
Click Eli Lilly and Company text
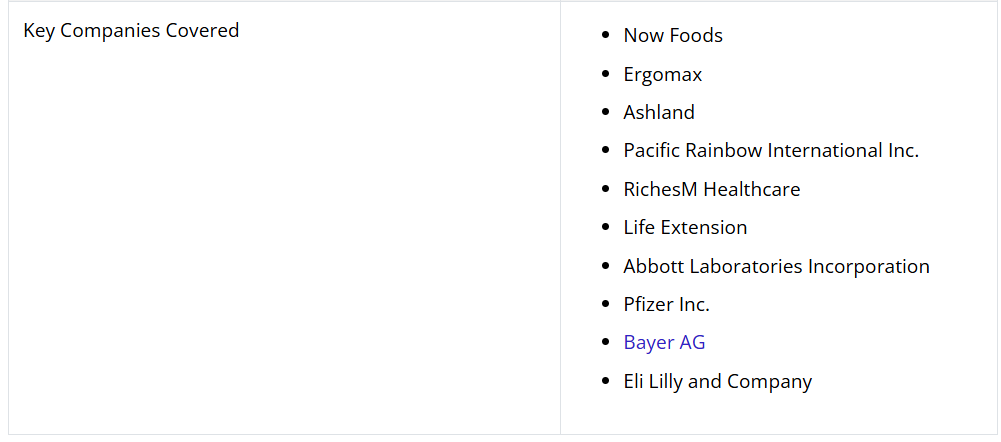[718, 381]
